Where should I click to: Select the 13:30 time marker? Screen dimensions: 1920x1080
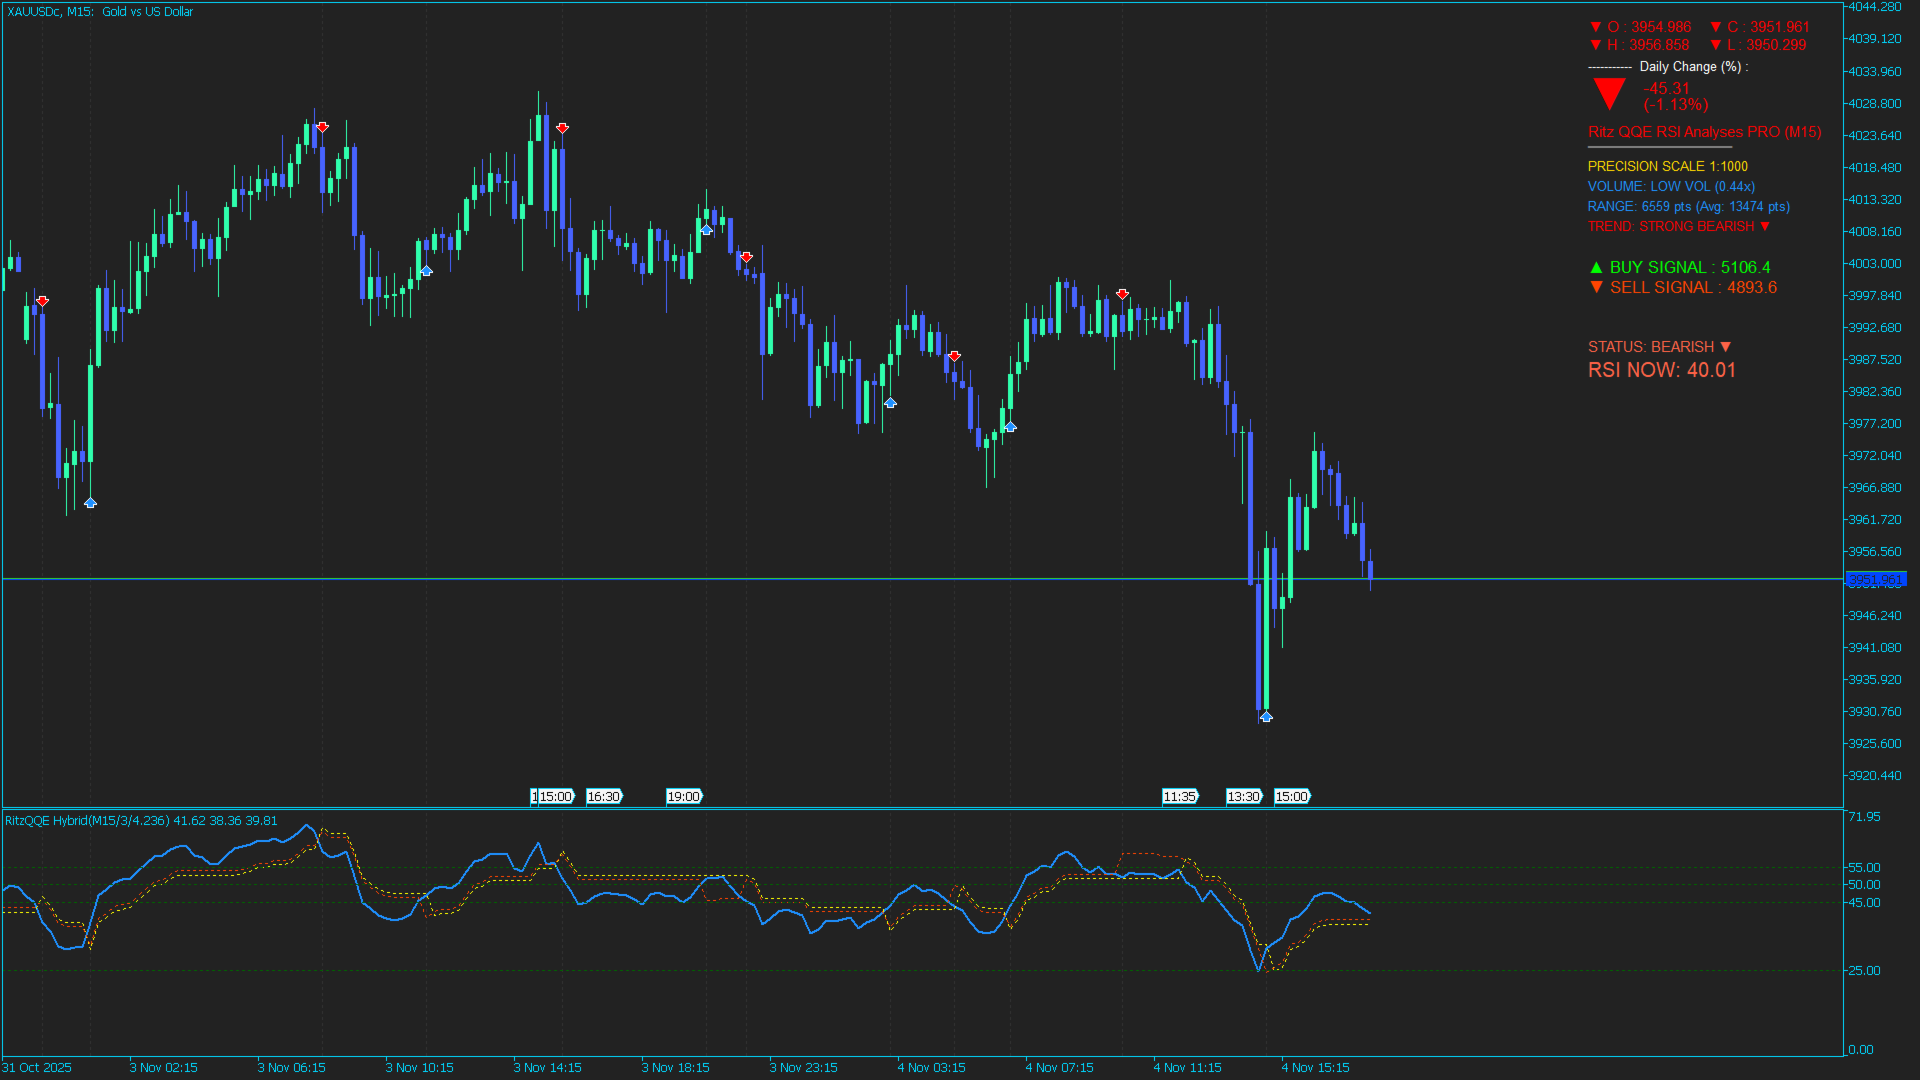[x=1244, y=797]
